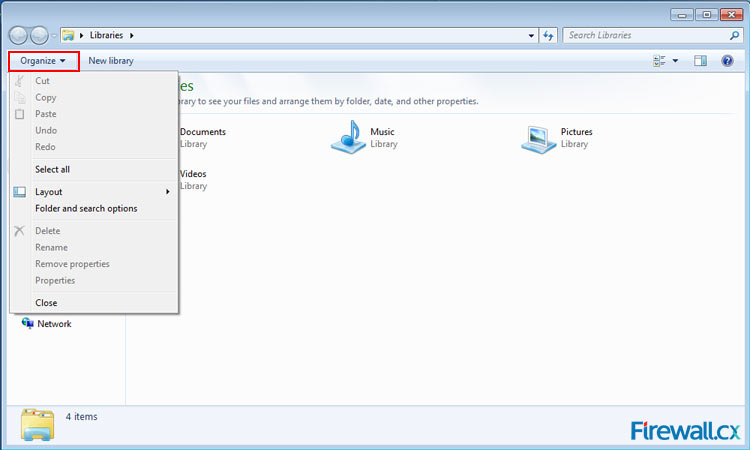The width and height of the screenshot is (750, 450).
Task: Choose Close from the Organize menu
Action: coord(93,303)
